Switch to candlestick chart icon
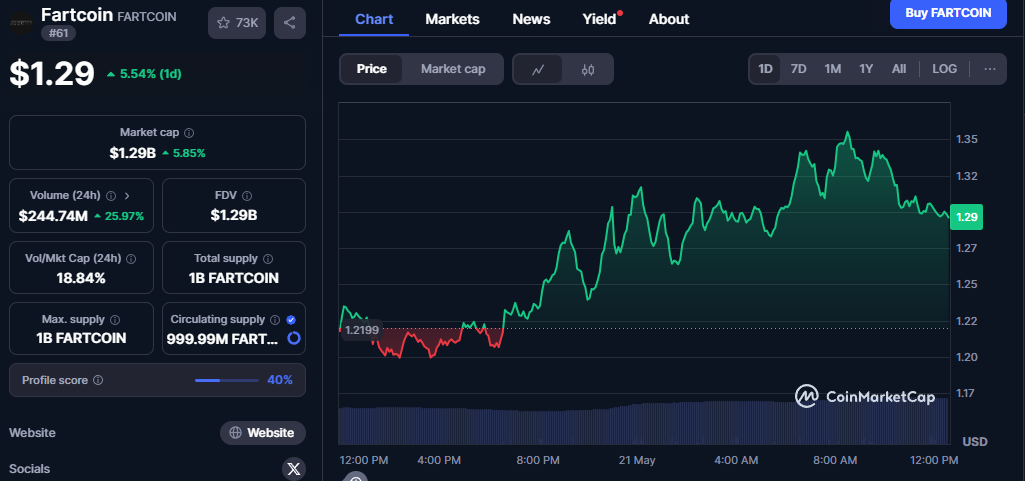This screenshot has height=481, width=1025. pyautogui.click(x=587, y=69)
